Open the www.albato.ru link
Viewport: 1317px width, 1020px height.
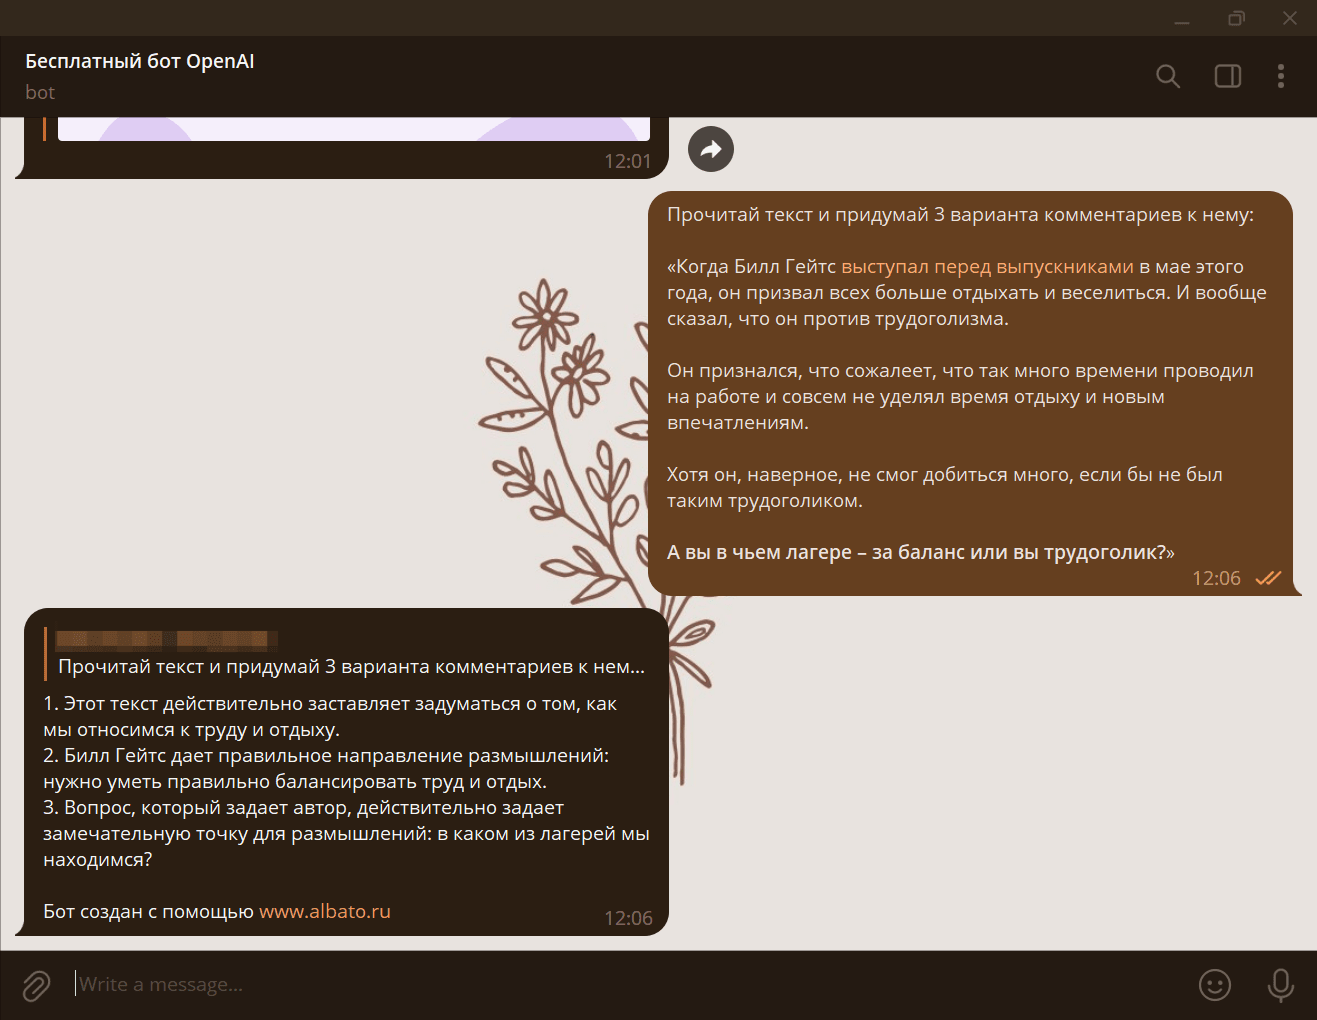tap(325, 912)
